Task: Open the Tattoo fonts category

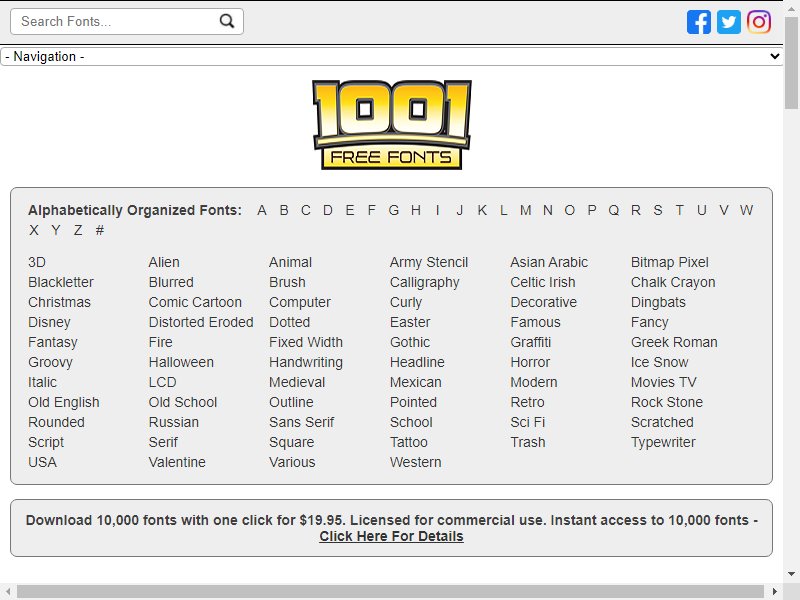Action: [409, 442]
